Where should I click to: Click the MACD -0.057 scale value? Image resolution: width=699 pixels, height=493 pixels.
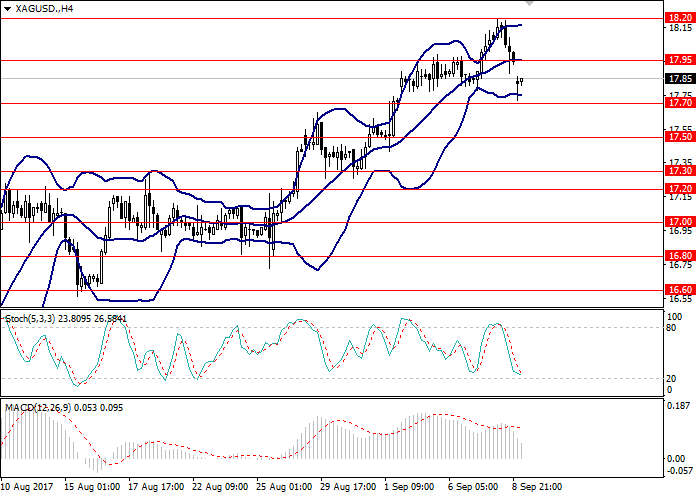[x=680, y=471]
